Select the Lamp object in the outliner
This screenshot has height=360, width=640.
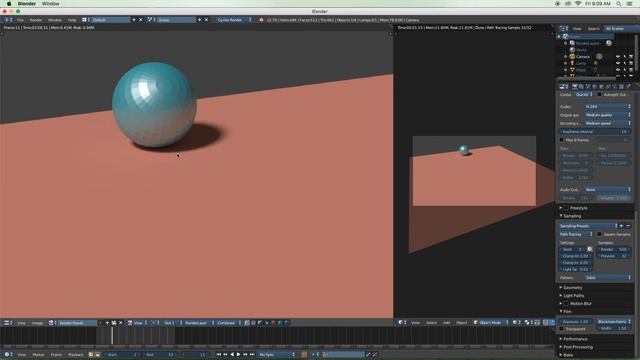pyautogui.click(x=581, y=63)
